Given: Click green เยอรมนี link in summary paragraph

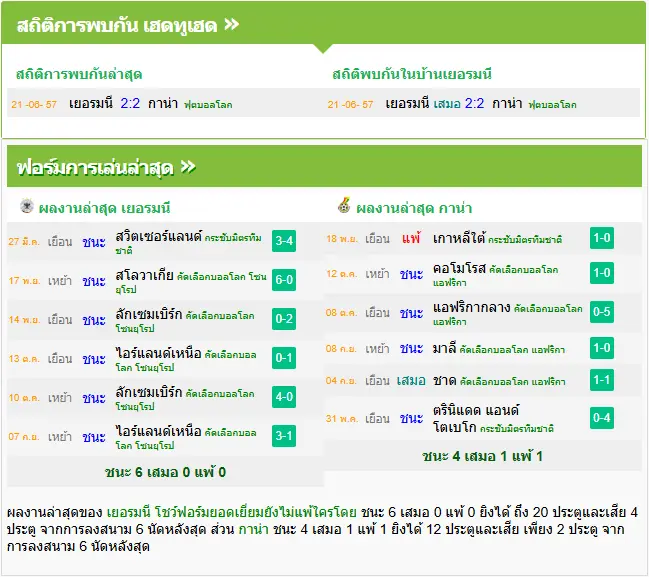Looking at the screenshot, I should (128, 512).
